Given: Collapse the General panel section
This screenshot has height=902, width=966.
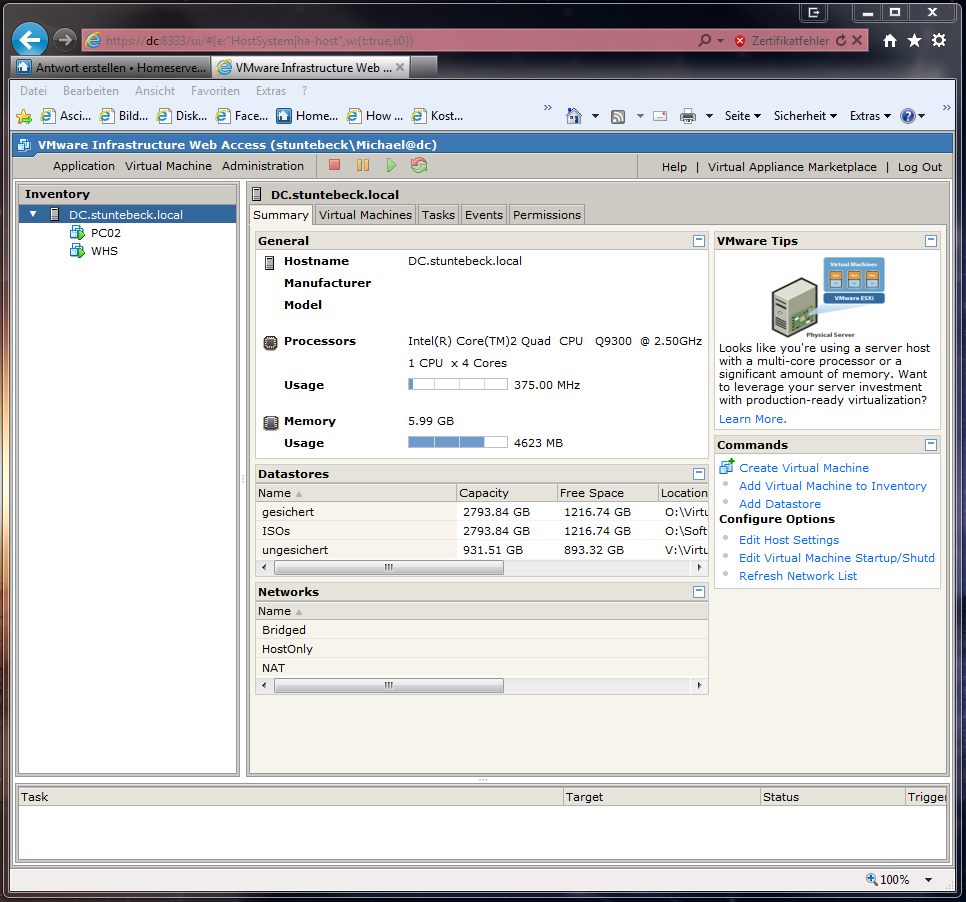Looking at the screenshot, I should click(x=699, y=241).
